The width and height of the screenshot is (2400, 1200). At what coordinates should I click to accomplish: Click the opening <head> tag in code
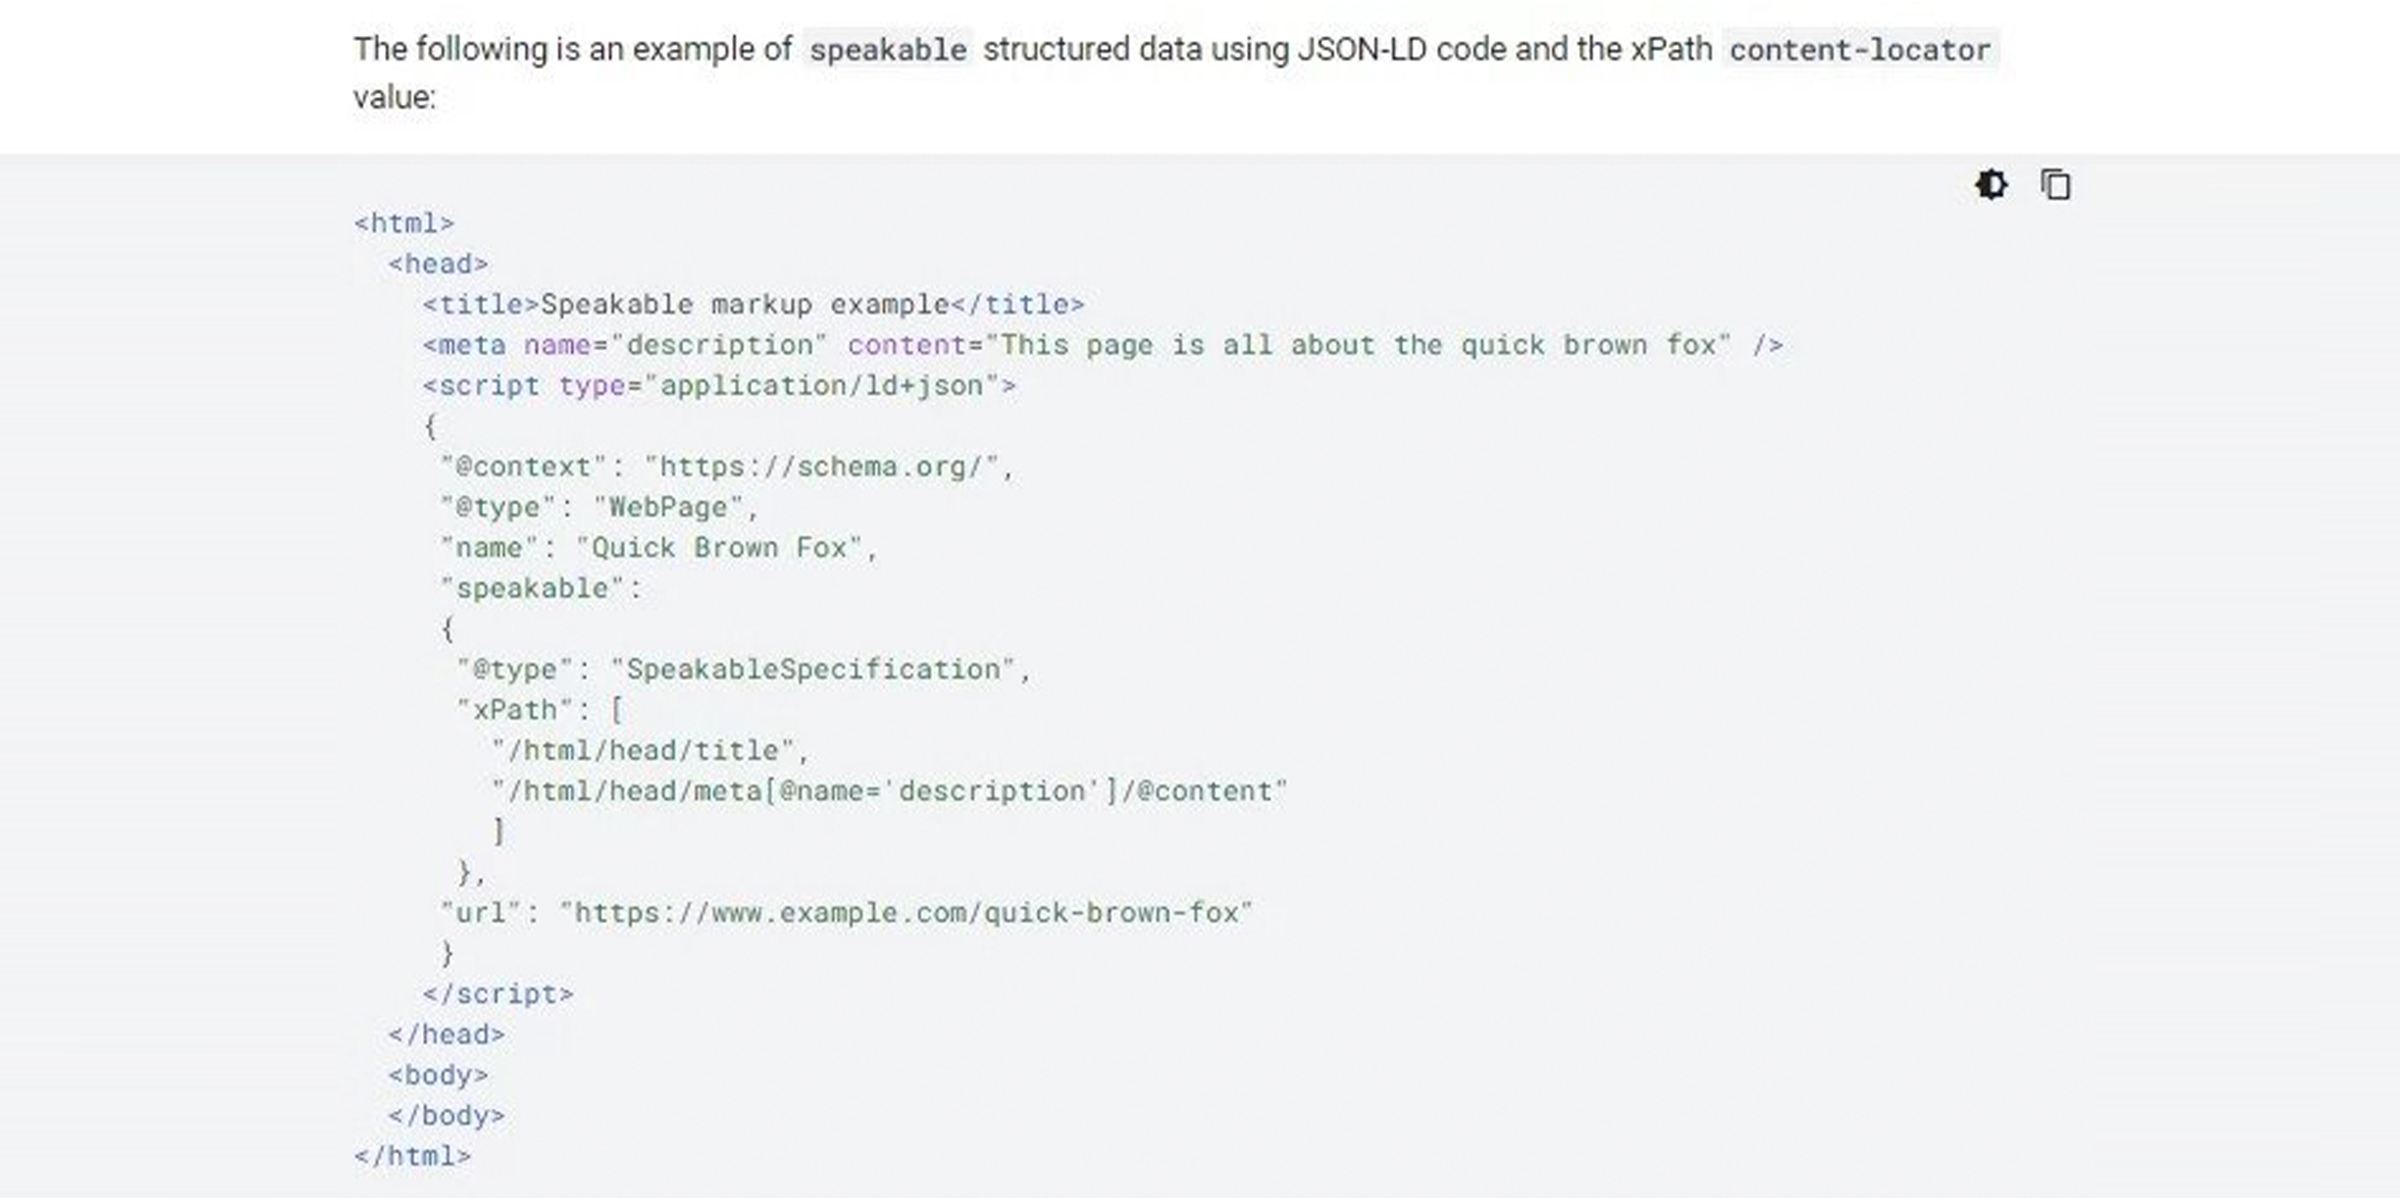[x=438, y=264]
